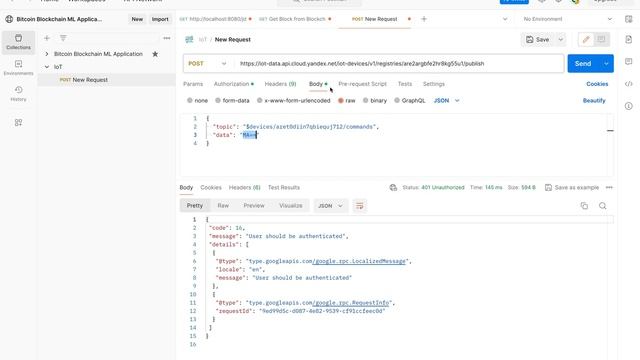Expand the Bitcoin Blockchain ML Application collection
This screenshot has width=640, height=360.
(47, 54)
